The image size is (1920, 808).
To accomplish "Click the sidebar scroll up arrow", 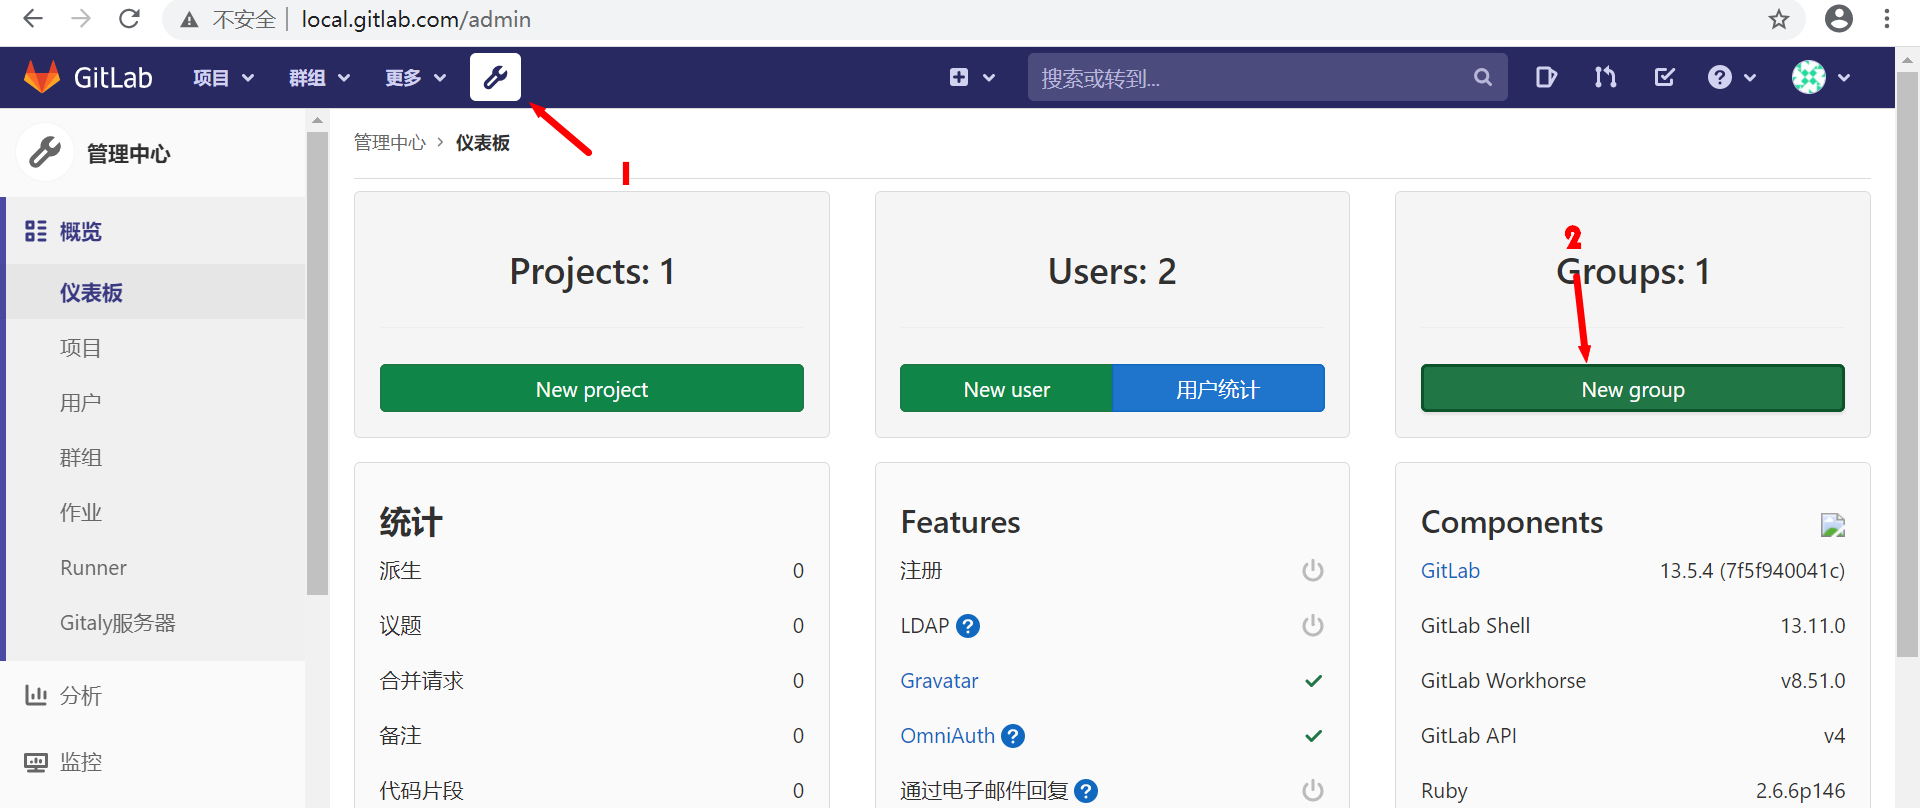I will [318, 120].
